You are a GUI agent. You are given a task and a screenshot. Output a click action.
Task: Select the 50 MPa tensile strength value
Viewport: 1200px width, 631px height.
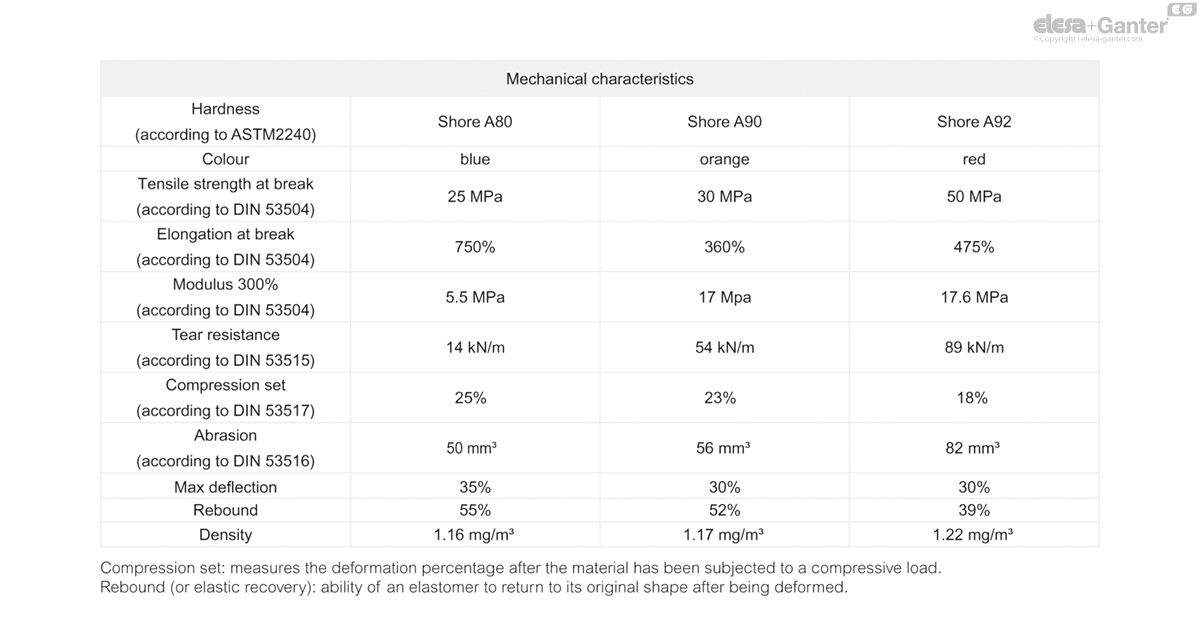coord(974,197)
